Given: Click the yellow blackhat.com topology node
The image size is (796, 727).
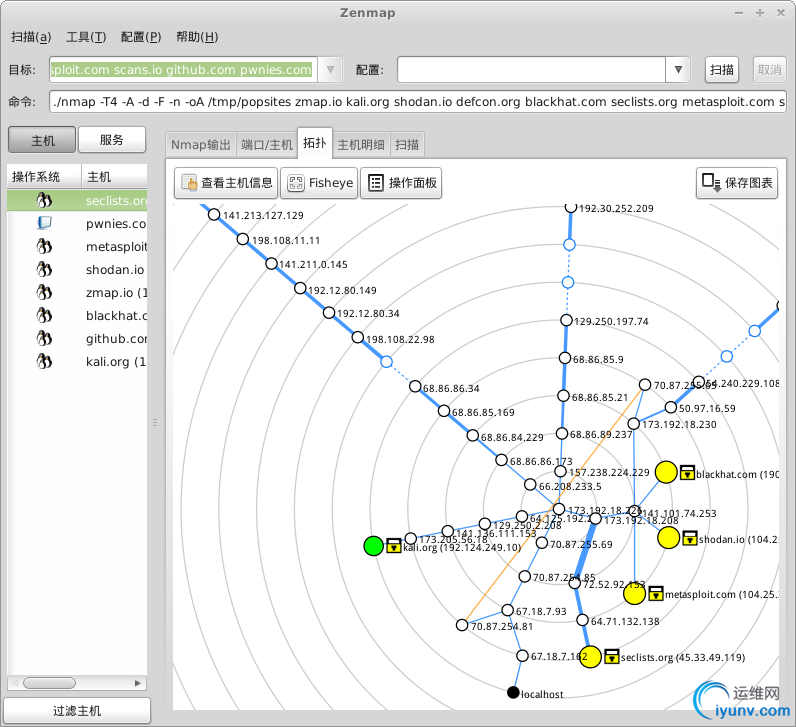Looking at the screenshot, I should 666,472.
